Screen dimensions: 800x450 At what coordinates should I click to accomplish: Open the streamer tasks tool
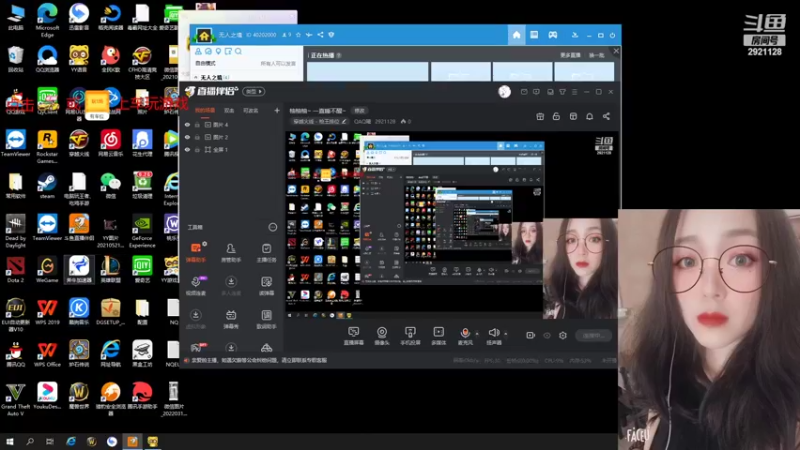[266, 252]
